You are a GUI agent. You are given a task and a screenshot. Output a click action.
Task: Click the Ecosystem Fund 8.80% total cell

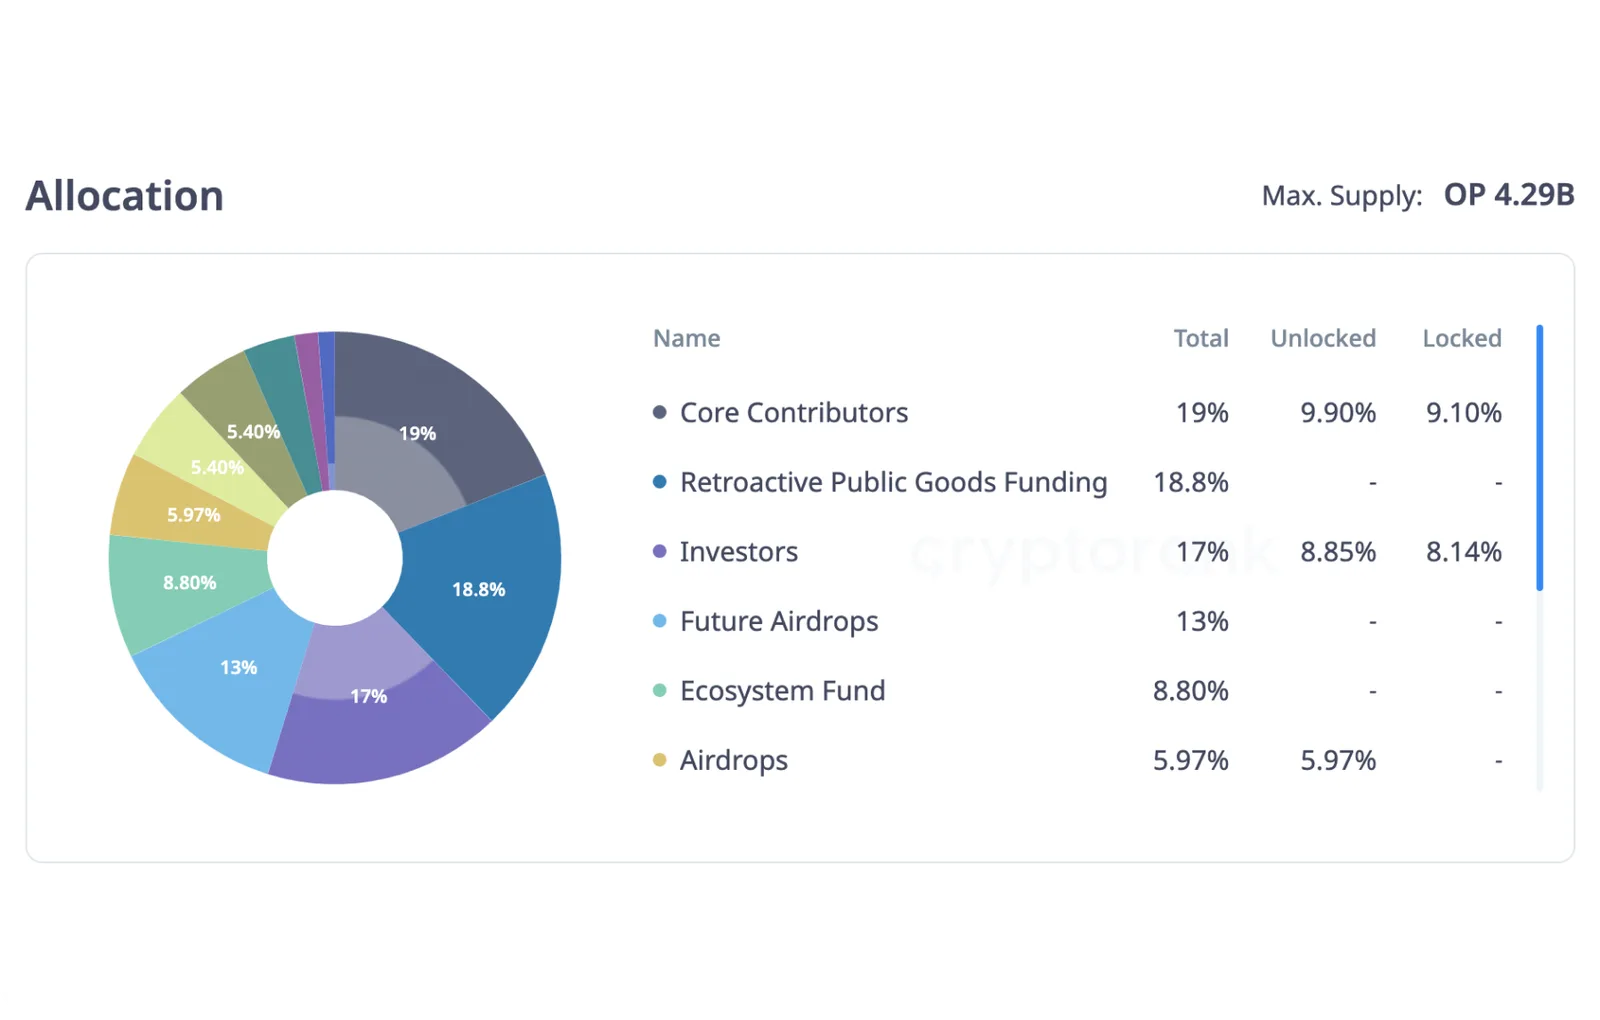1191,690
